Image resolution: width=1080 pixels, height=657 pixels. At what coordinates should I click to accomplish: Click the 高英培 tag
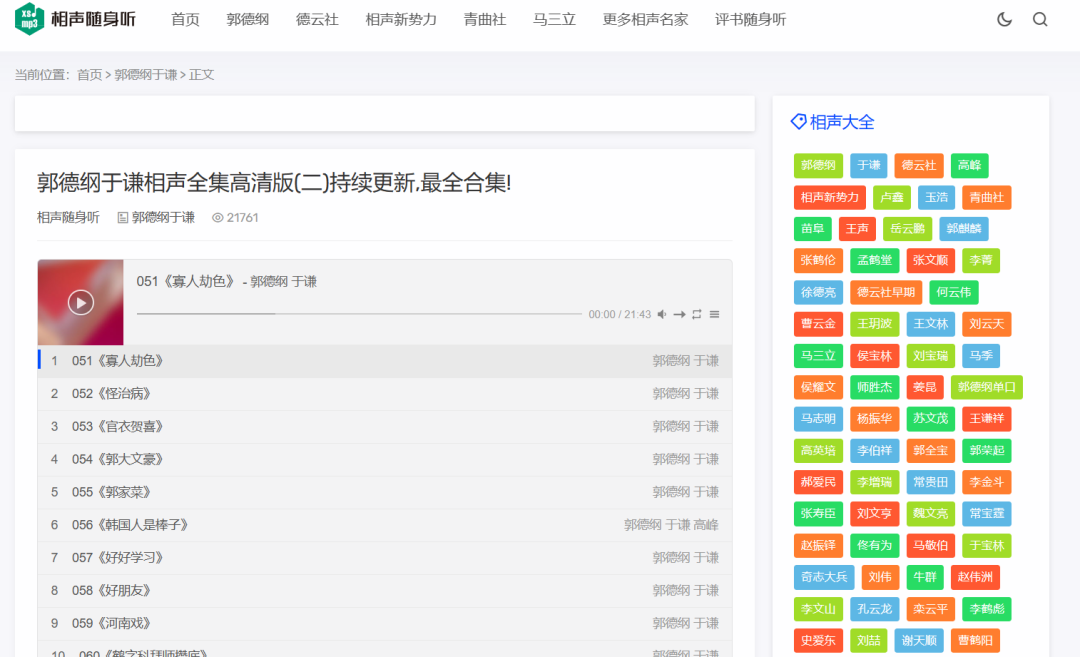click(x=818, y=451)
